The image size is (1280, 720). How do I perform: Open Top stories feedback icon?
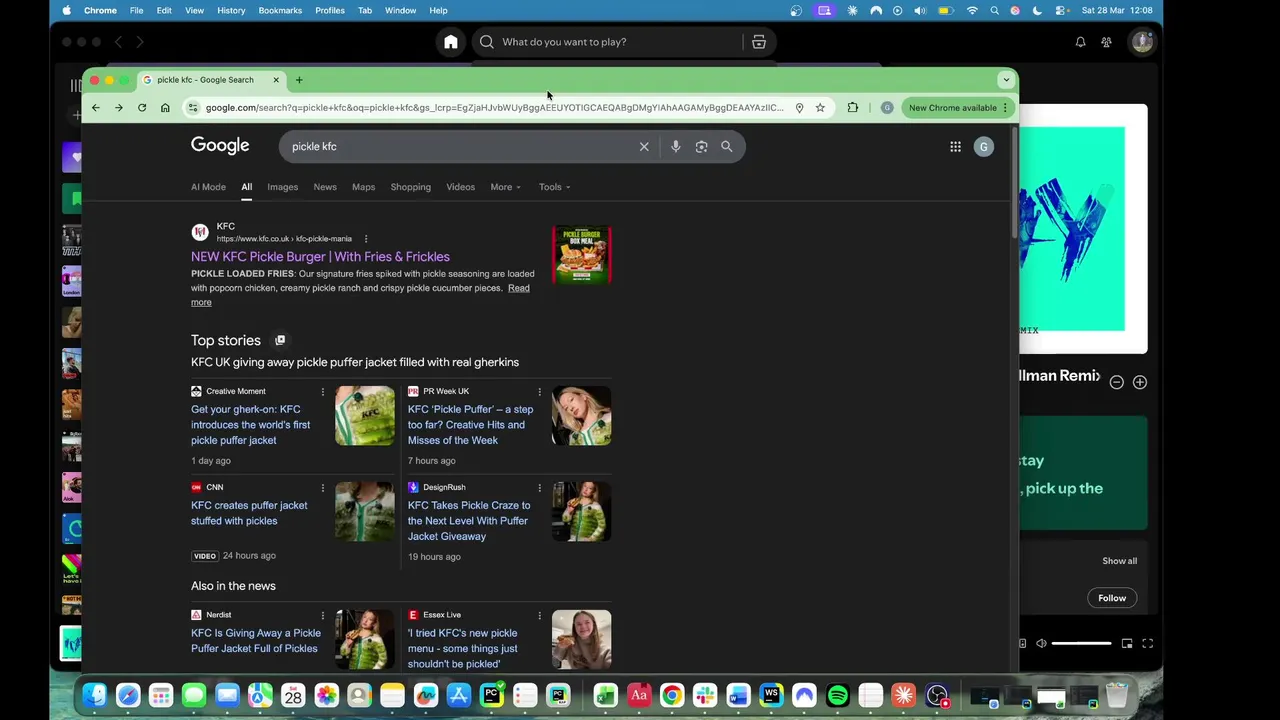pos(280,341)
